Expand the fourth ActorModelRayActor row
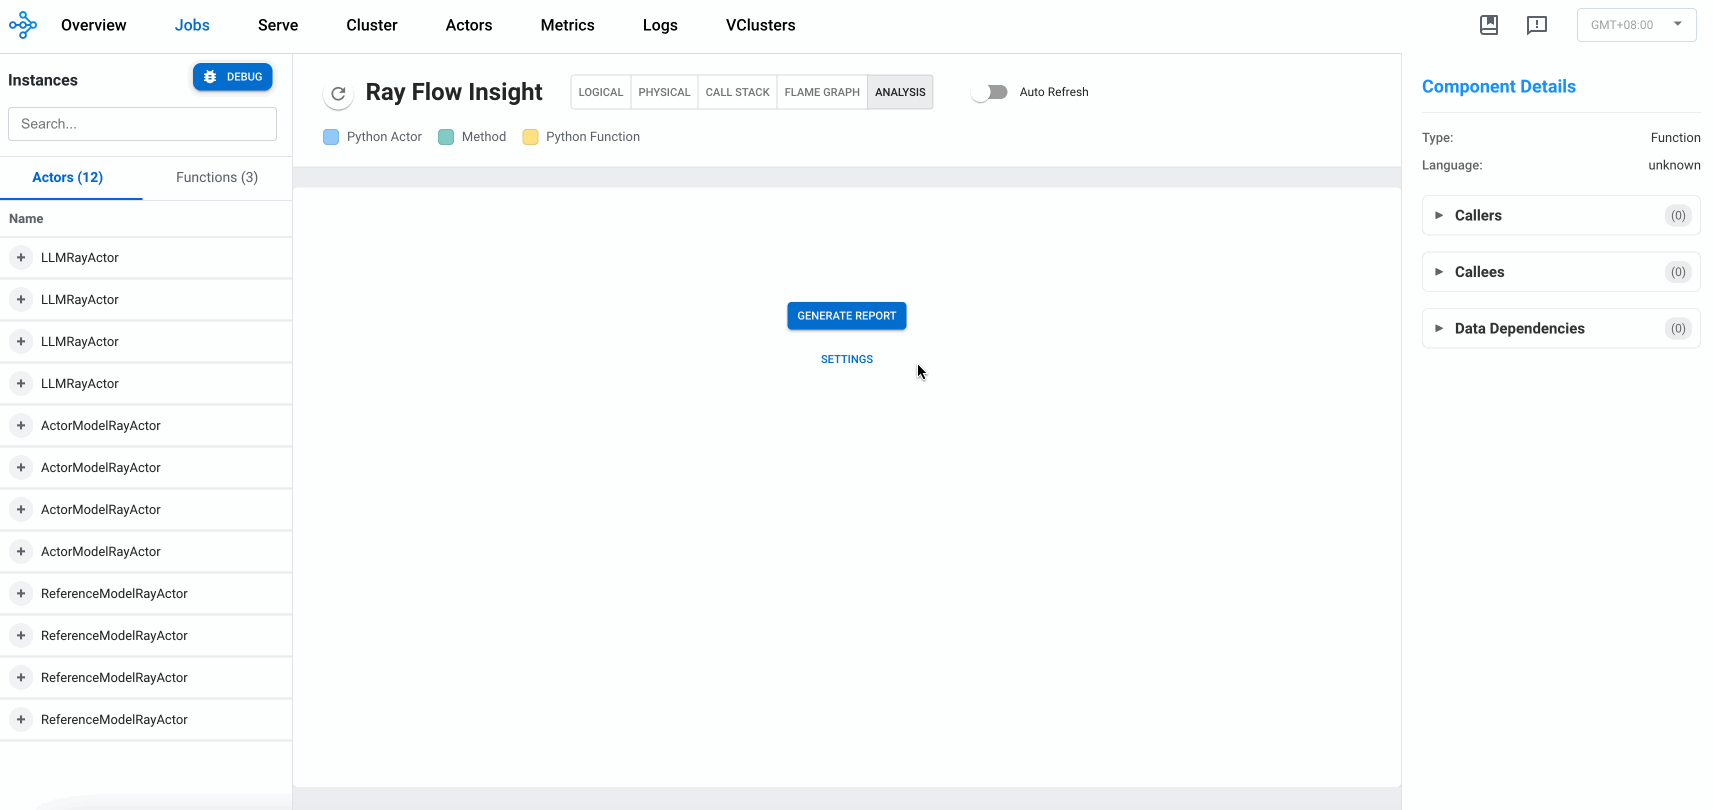 [x=21, y=552]
